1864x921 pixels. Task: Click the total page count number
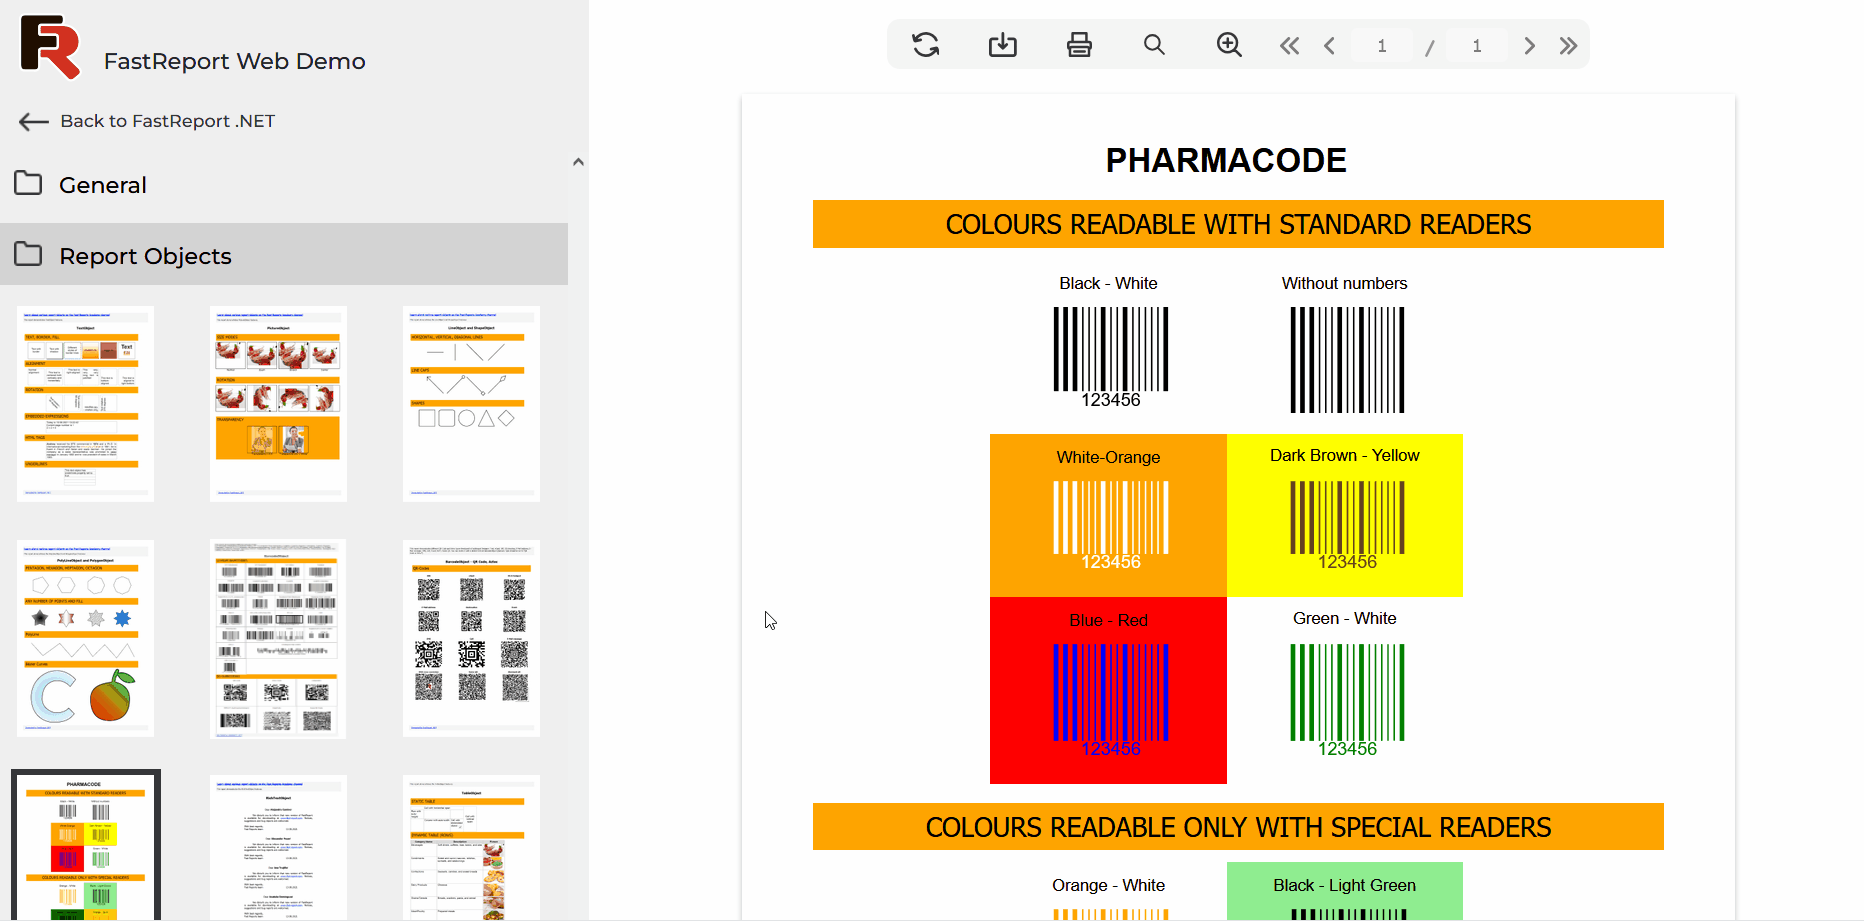click(x=1477, y=46)
